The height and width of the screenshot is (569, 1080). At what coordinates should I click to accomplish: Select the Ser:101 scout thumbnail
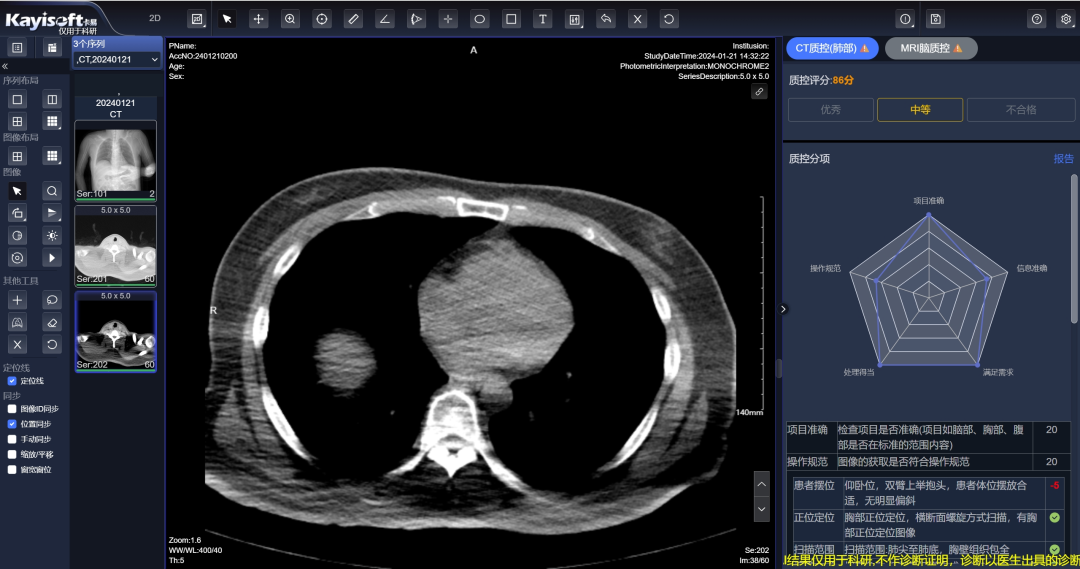tap(115, 160)
